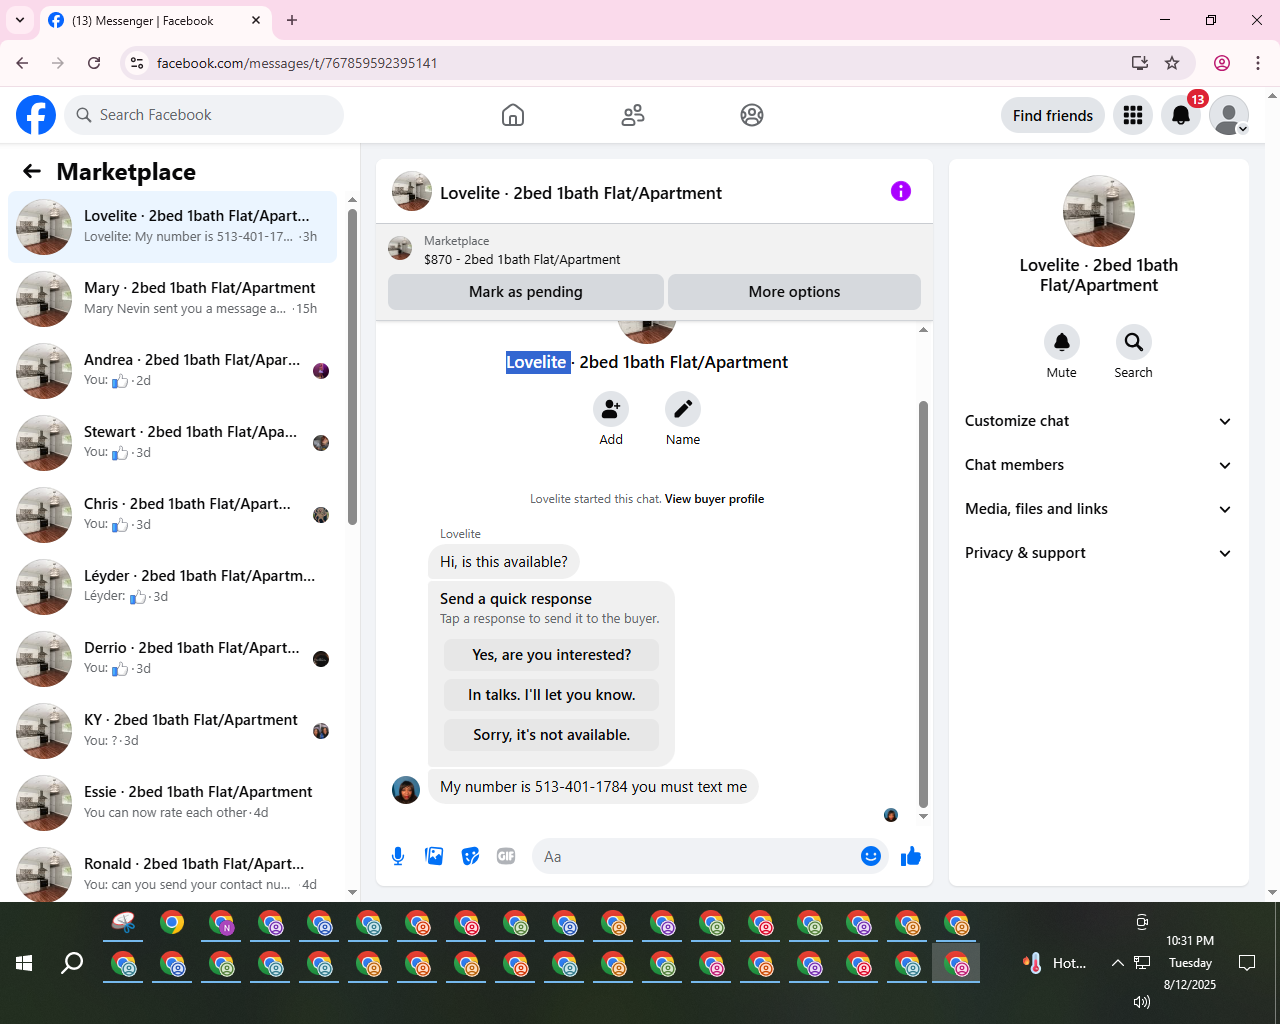1280x1024 pixels.
Task: Reload the page in Chrome
Action: point(94,63)
